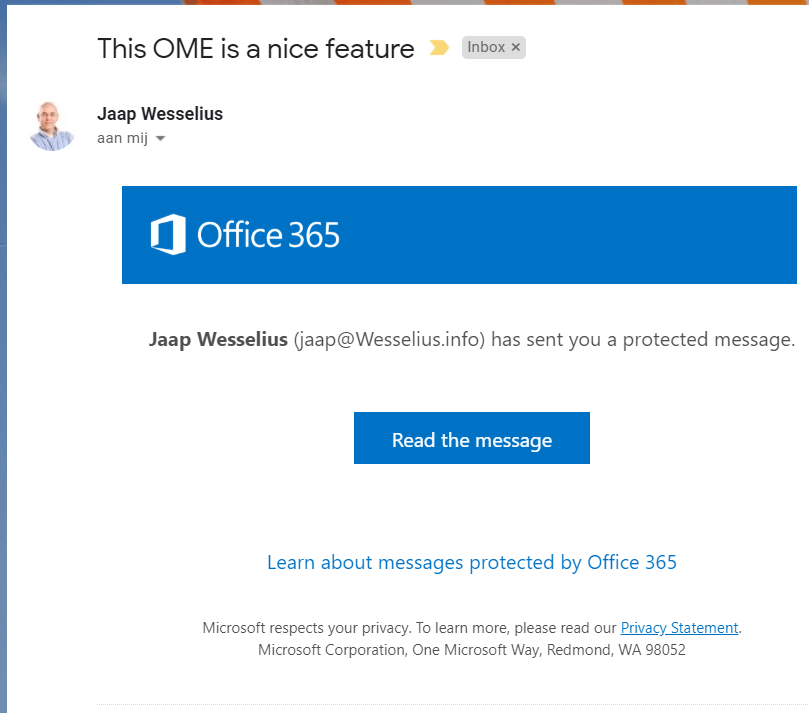Open 'Learn about messages protected by Office 365'
This screenshot has height=713, width=809.
pyautogui.click(x=472, y=562)
